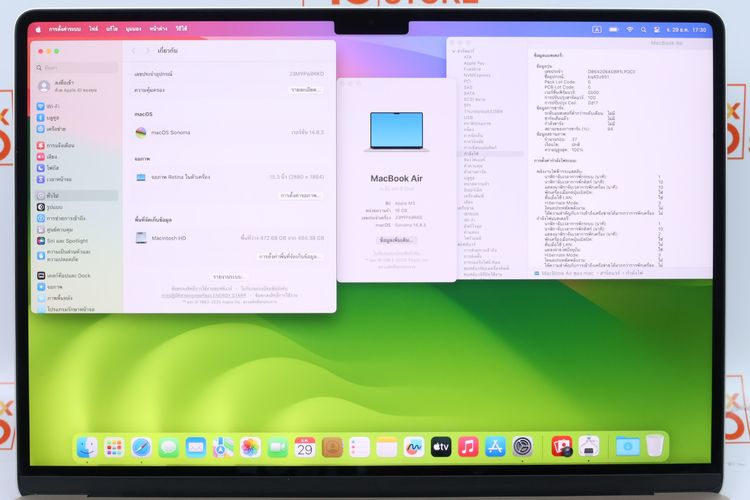This screenshot has height=500, width=750.
Task: Click System Settings icon in the Dock
Action: [x=523, y=447]
